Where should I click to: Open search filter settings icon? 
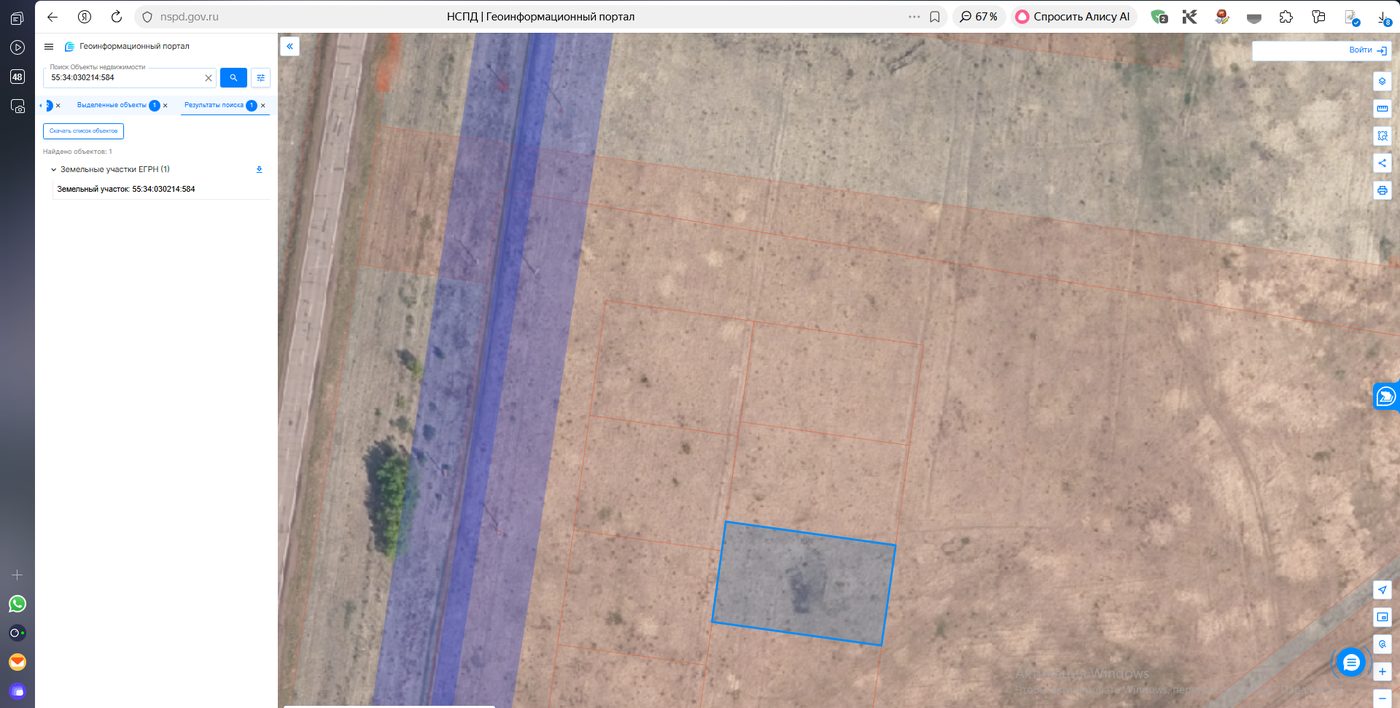tap(261, 77)
